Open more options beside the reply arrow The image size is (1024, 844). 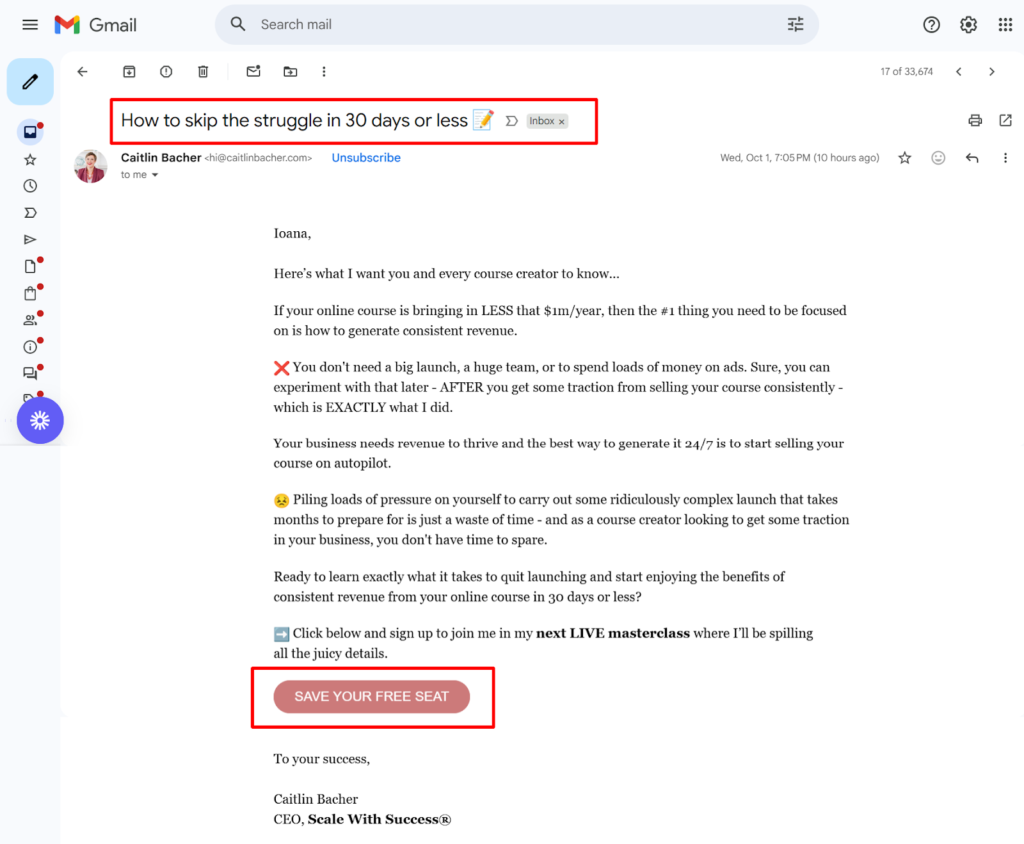1005,157
